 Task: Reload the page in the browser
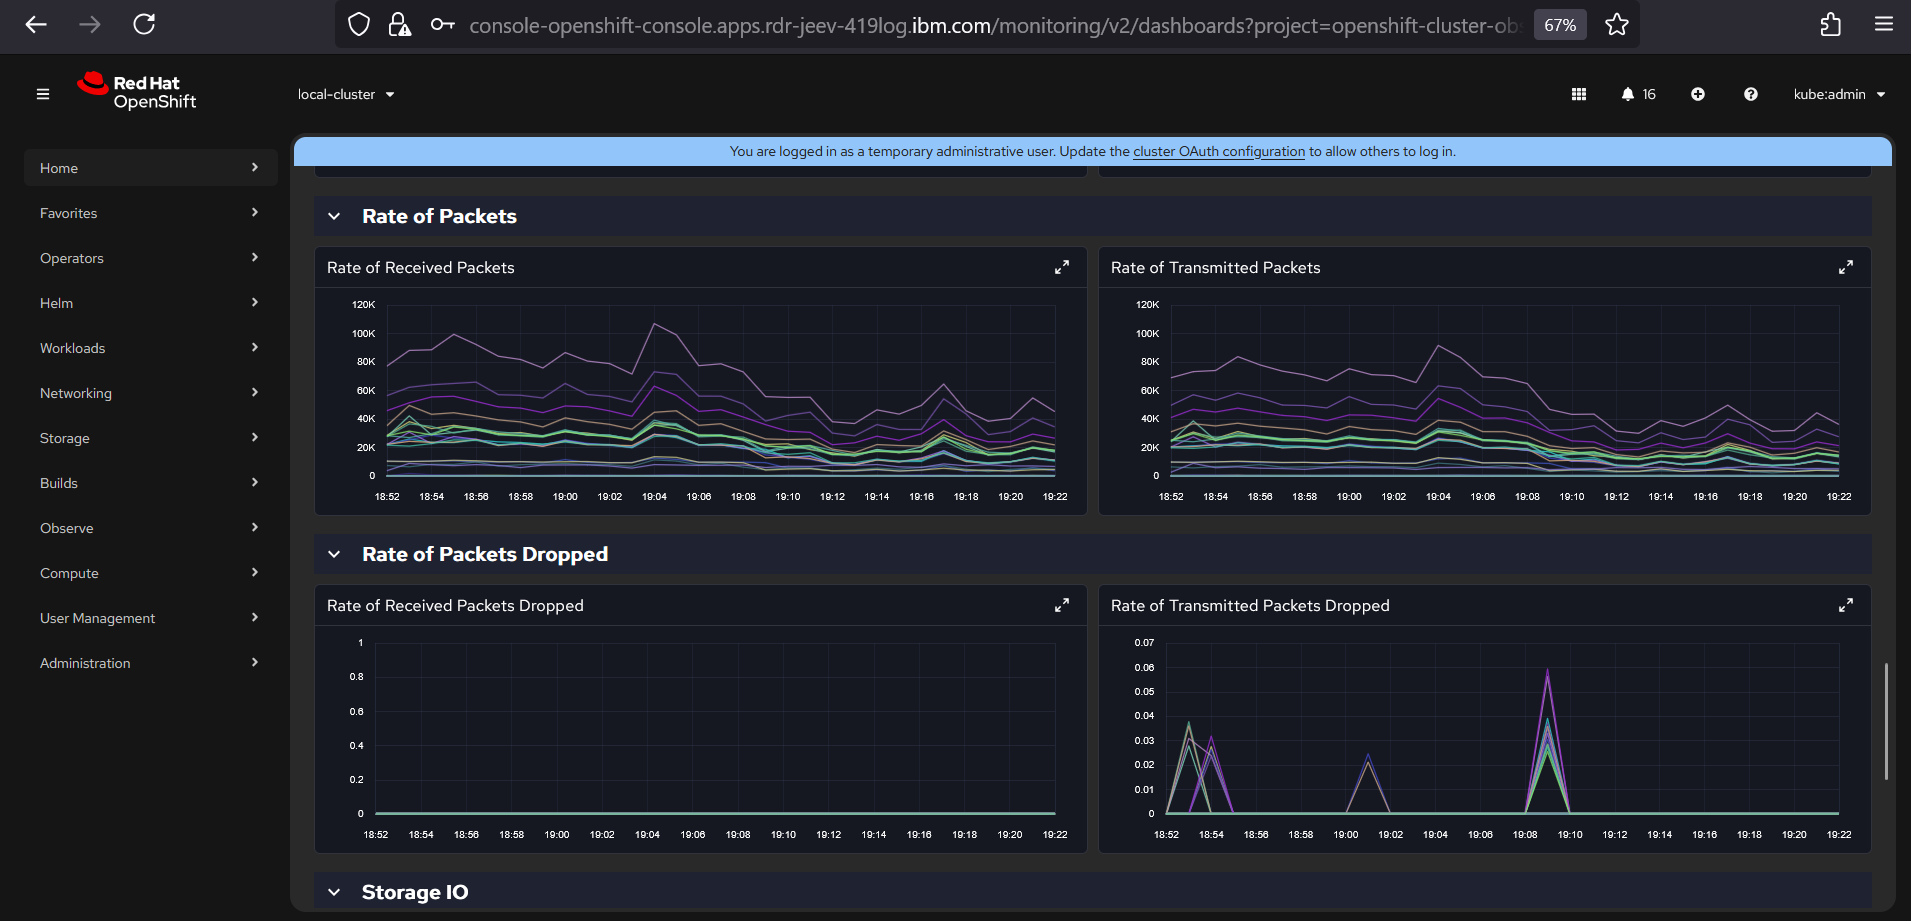coord(144,24)
